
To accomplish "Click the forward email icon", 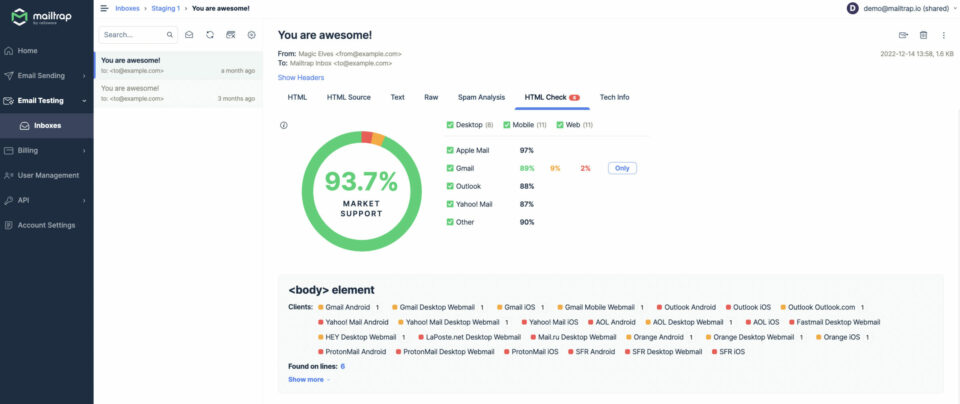I will 904,35.
